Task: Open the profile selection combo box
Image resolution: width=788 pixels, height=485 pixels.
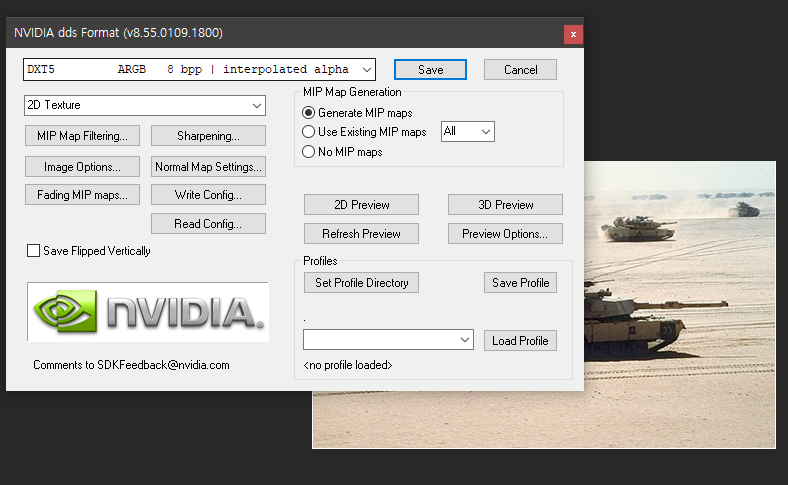Action: click(388, 340)
